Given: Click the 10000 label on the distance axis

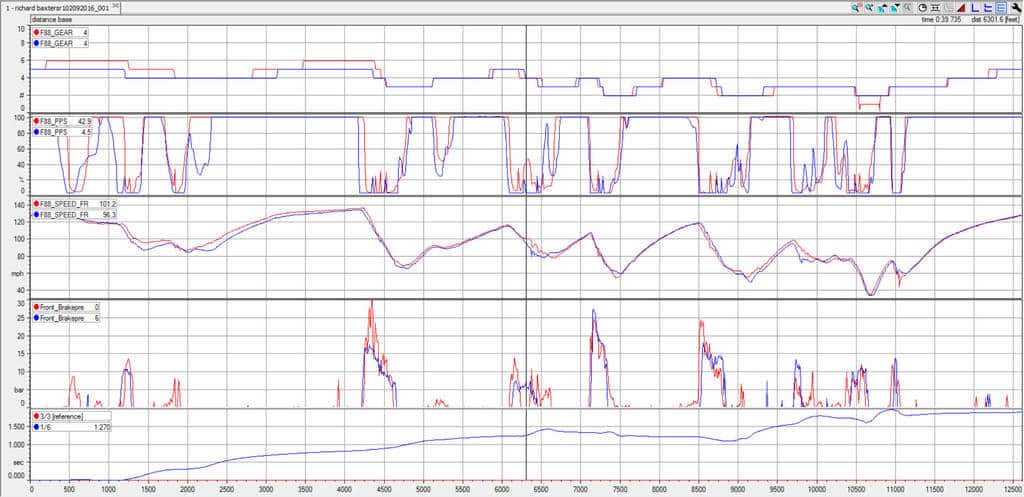Looking at the screenshot, I should [816, 488].
